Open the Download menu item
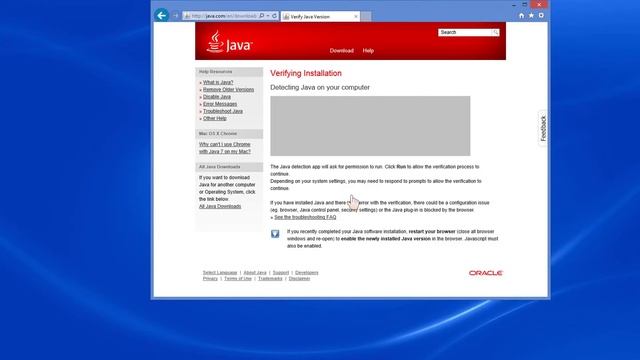Viewport: 640px width, 360px height. 342,51
